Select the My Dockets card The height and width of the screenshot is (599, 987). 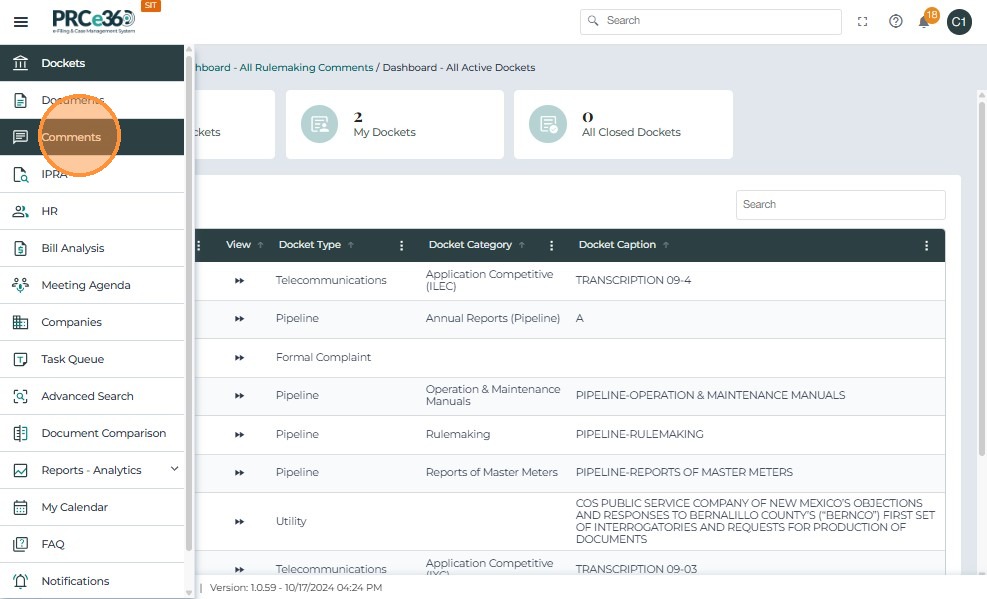(x=394, y=124)
